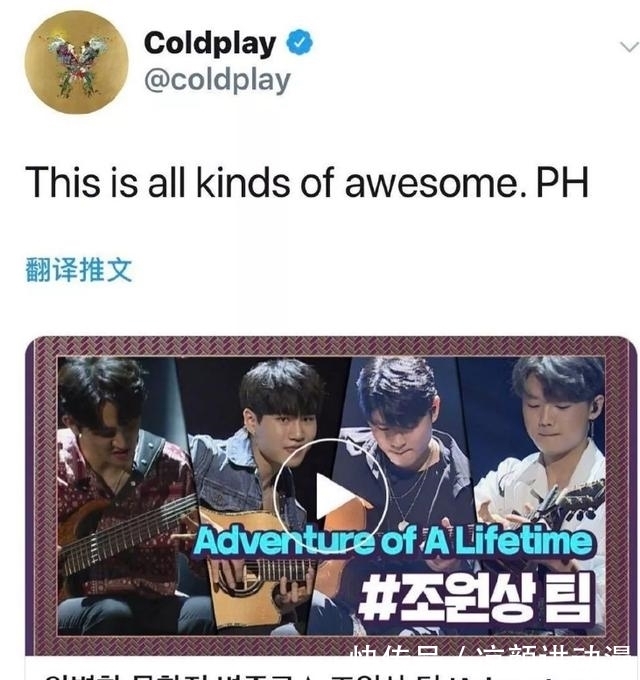The width and height of the screenshot is (640, 680).
Task: Click the bass guitarist in patterned shirt
Action: 121,494
